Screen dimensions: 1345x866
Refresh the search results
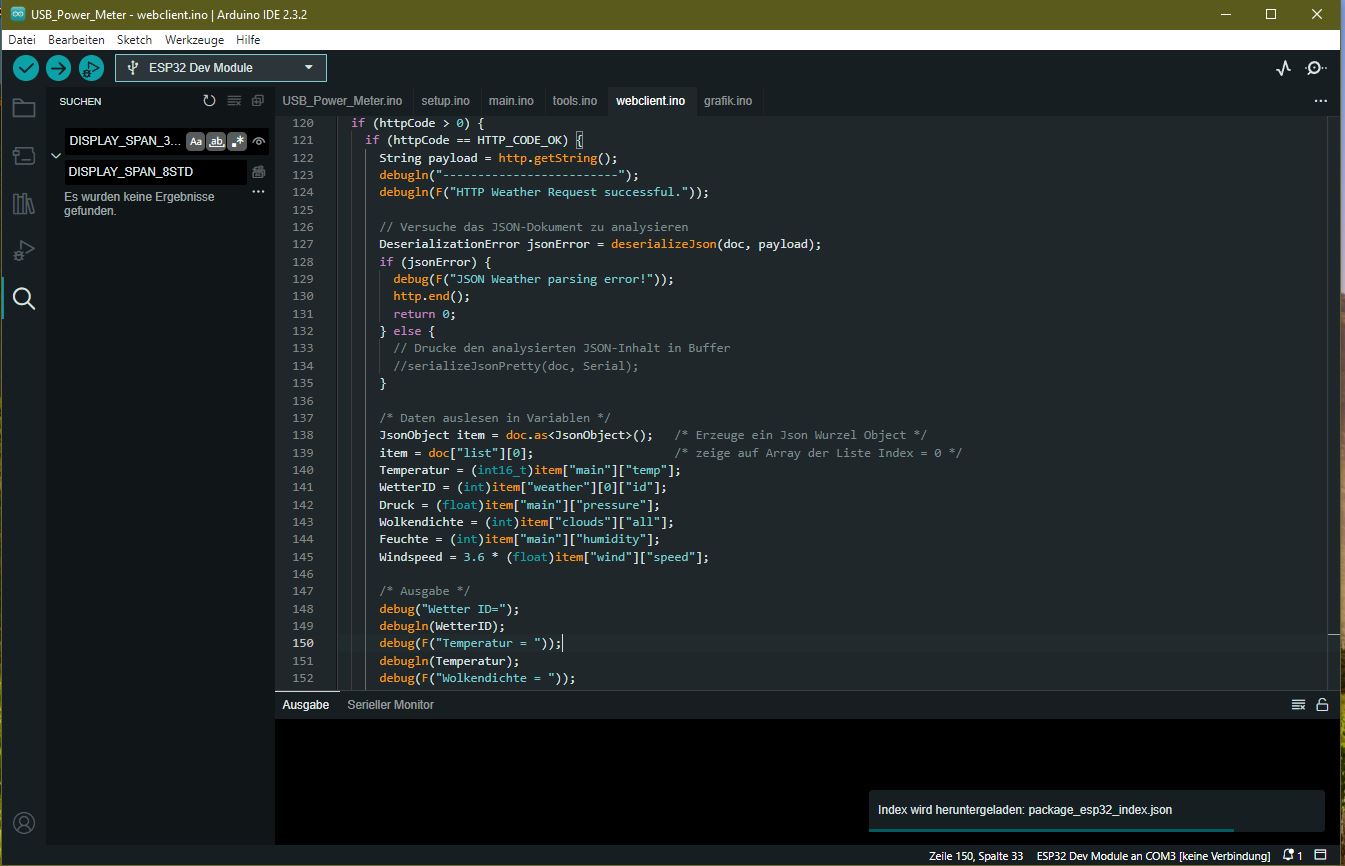pyautogui.click(x=209, y=101)
